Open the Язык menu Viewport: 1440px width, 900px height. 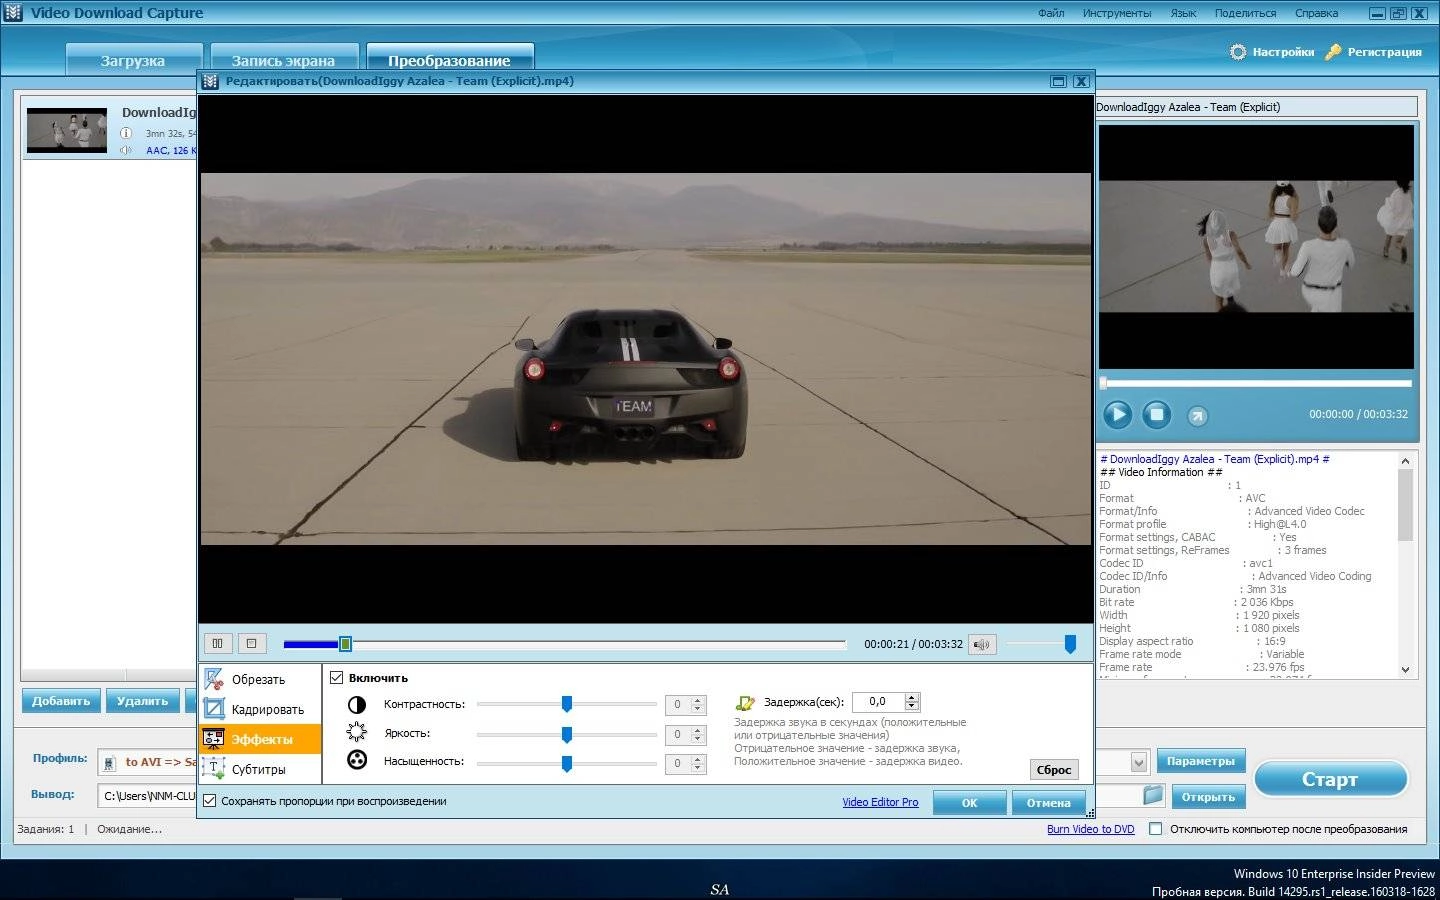[x=1183, y=14]
